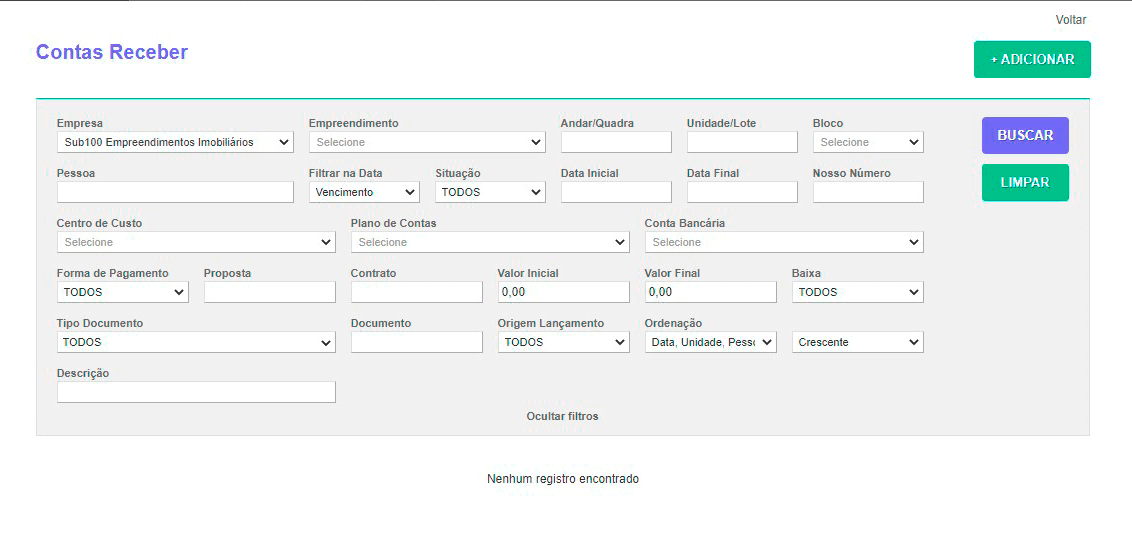Collapse filters via Ocultar filtros
Viewport: 1132px width, 539px height.
(562, 416)
